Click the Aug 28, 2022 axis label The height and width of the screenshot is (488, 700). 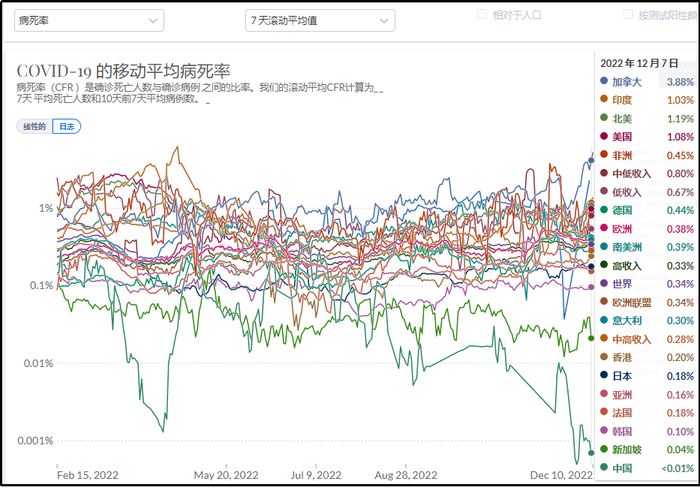(406, 475)
